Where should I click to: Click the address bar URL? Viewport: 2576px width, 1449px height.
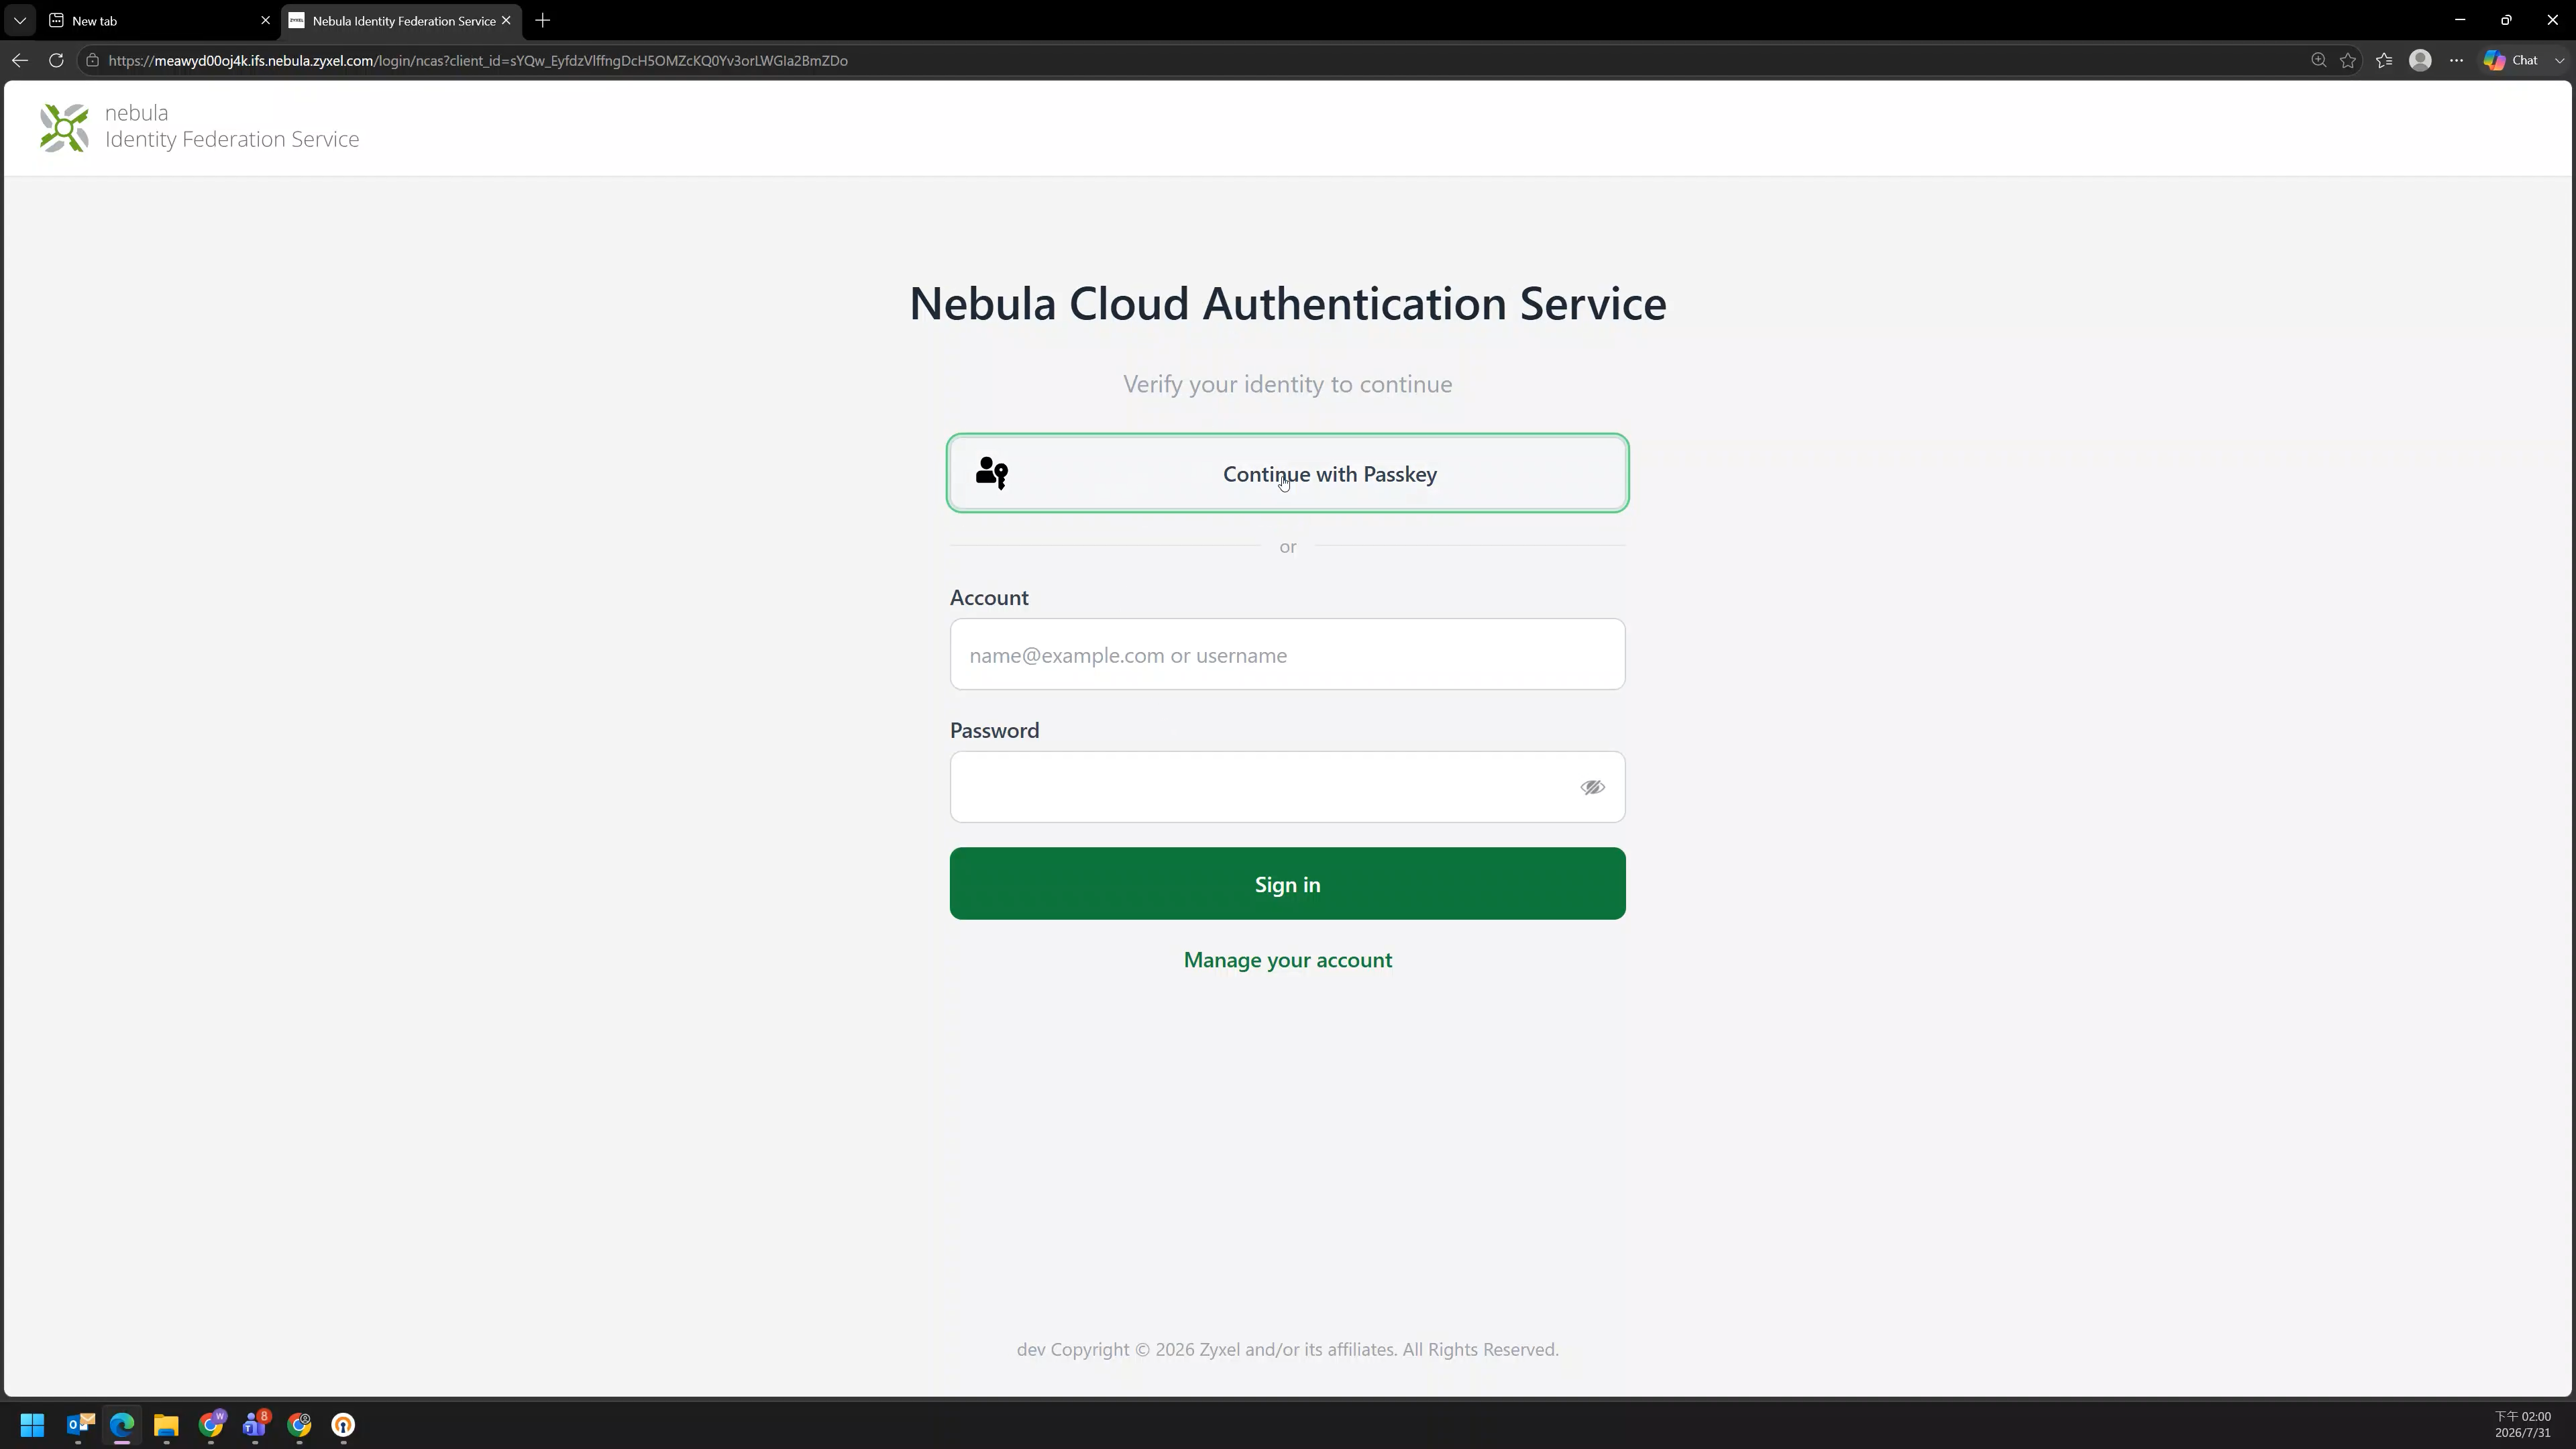click(478, 61)
